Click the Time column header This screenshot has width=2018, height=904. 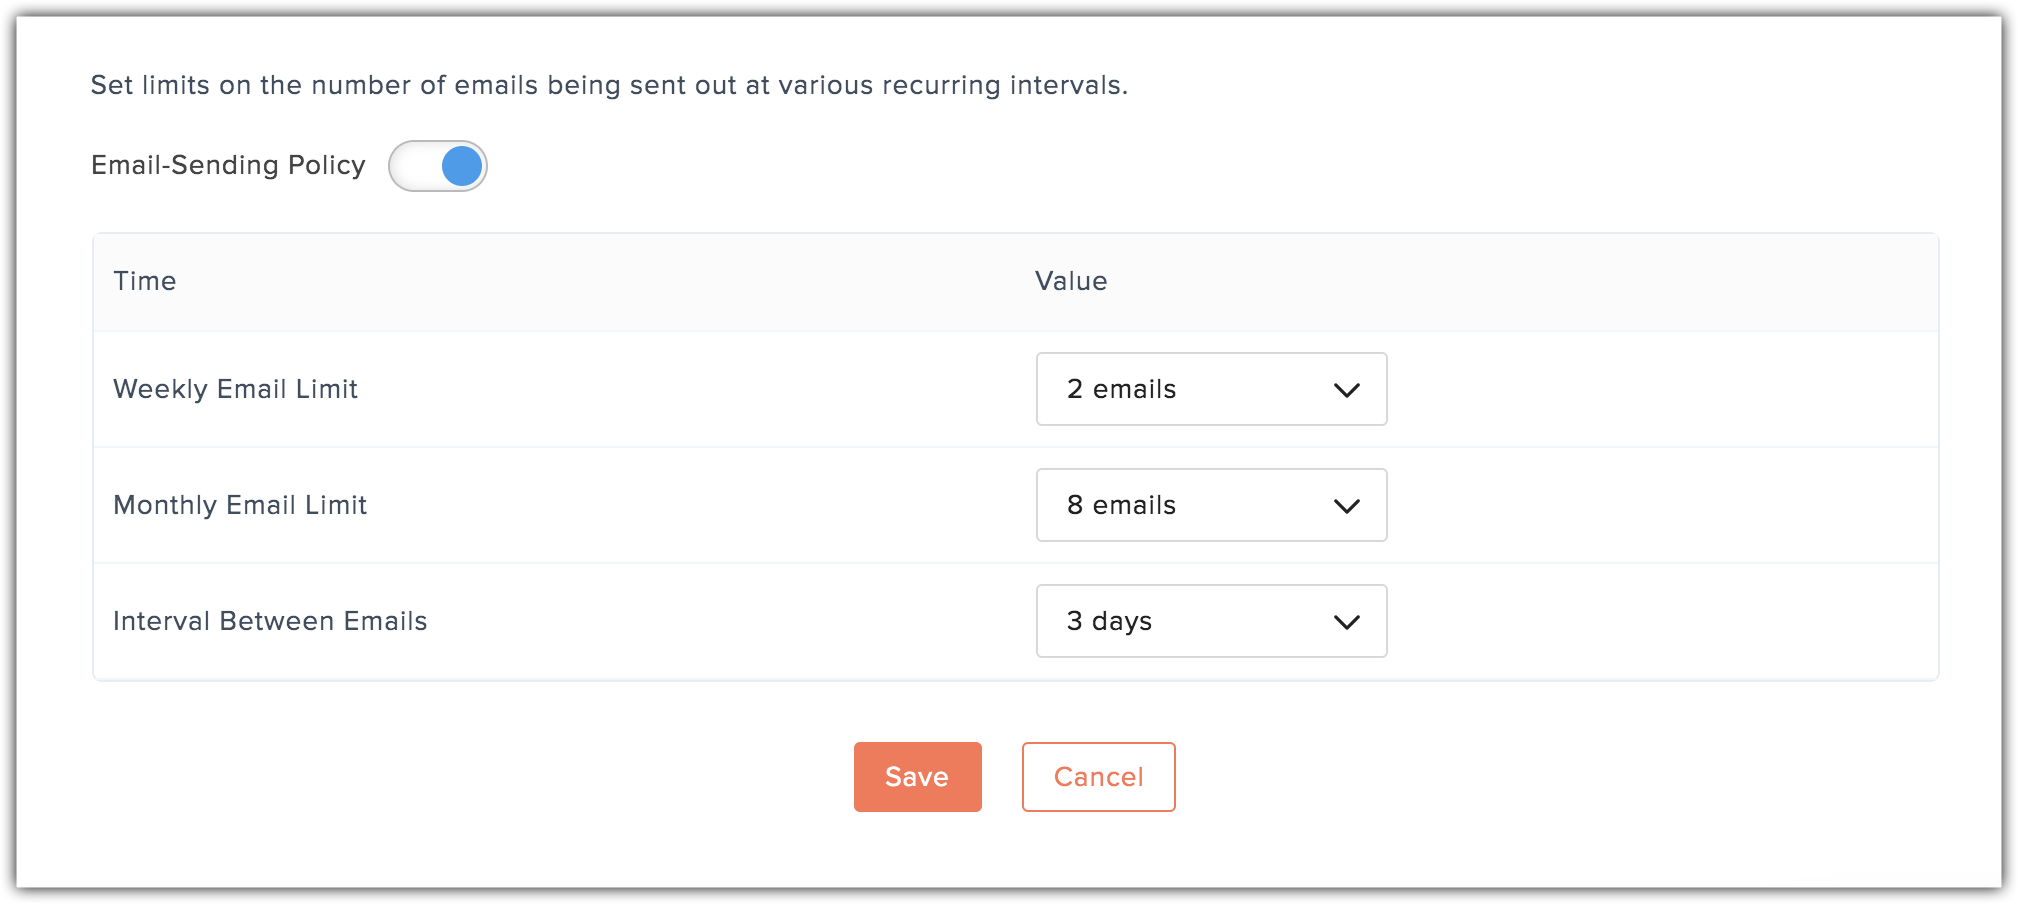pyautogui.click(x=145, y=281)
